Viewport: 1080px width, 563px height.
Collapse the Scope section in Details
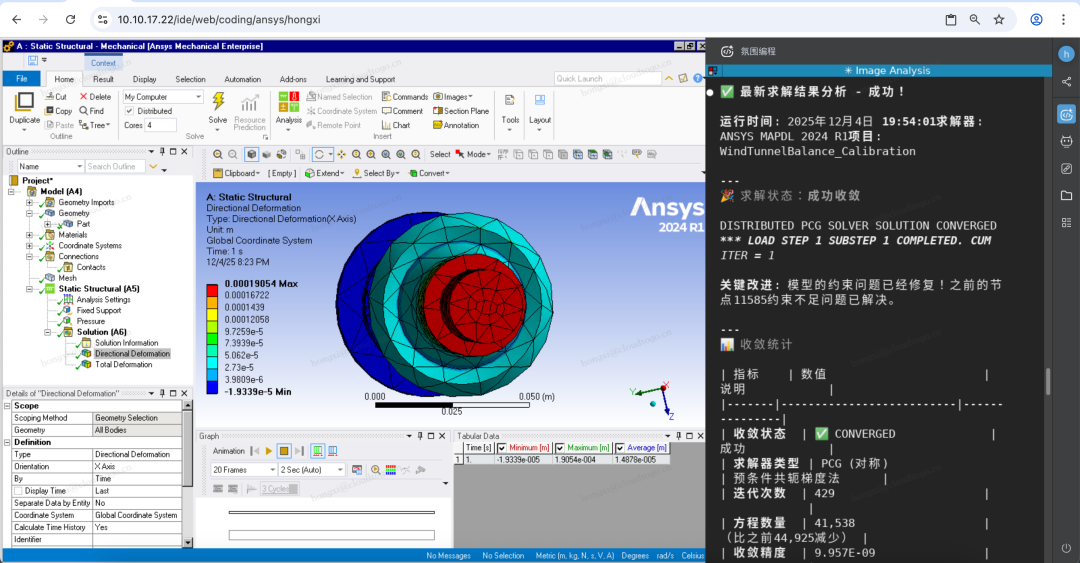tap(8, 406)
